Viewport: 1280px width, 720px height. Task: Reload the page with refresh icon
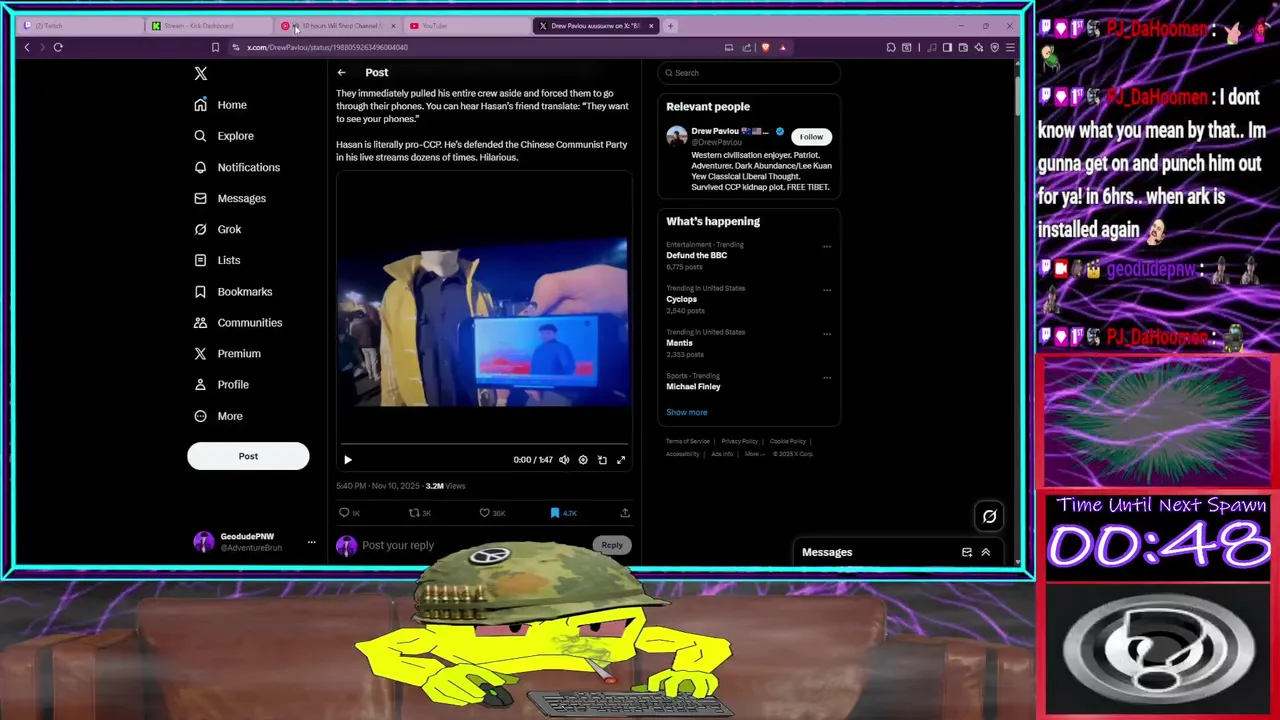(58, 47)
